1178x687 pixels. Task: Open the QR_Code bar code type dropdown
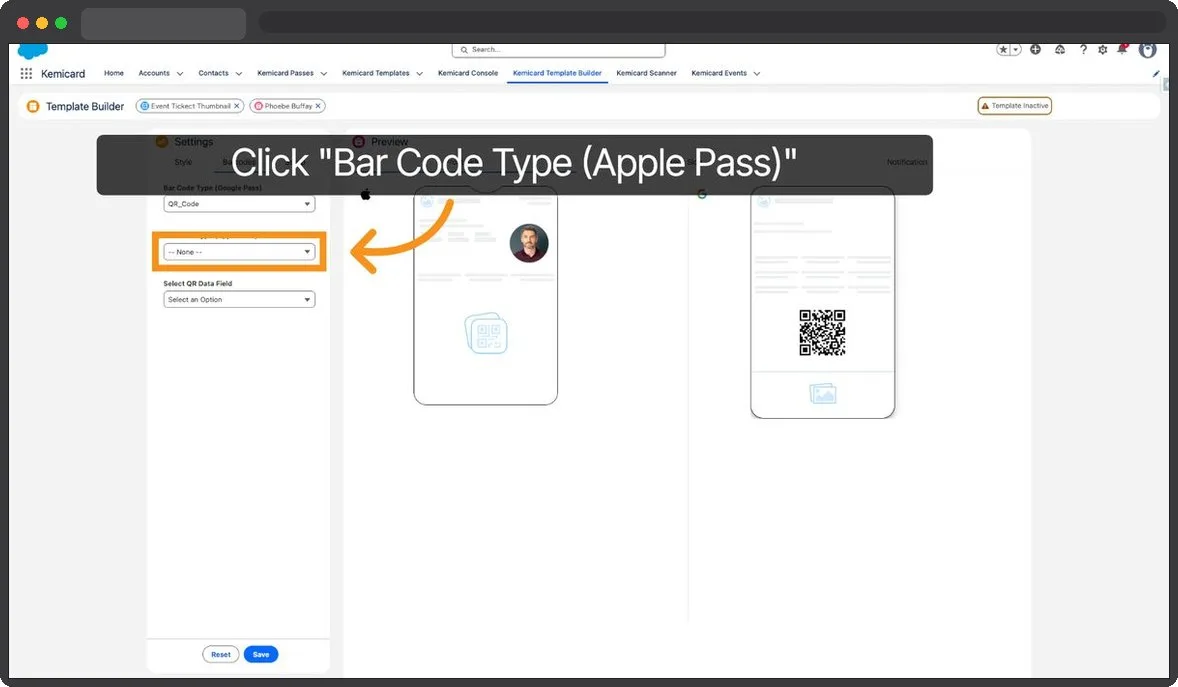click(239, 204)
